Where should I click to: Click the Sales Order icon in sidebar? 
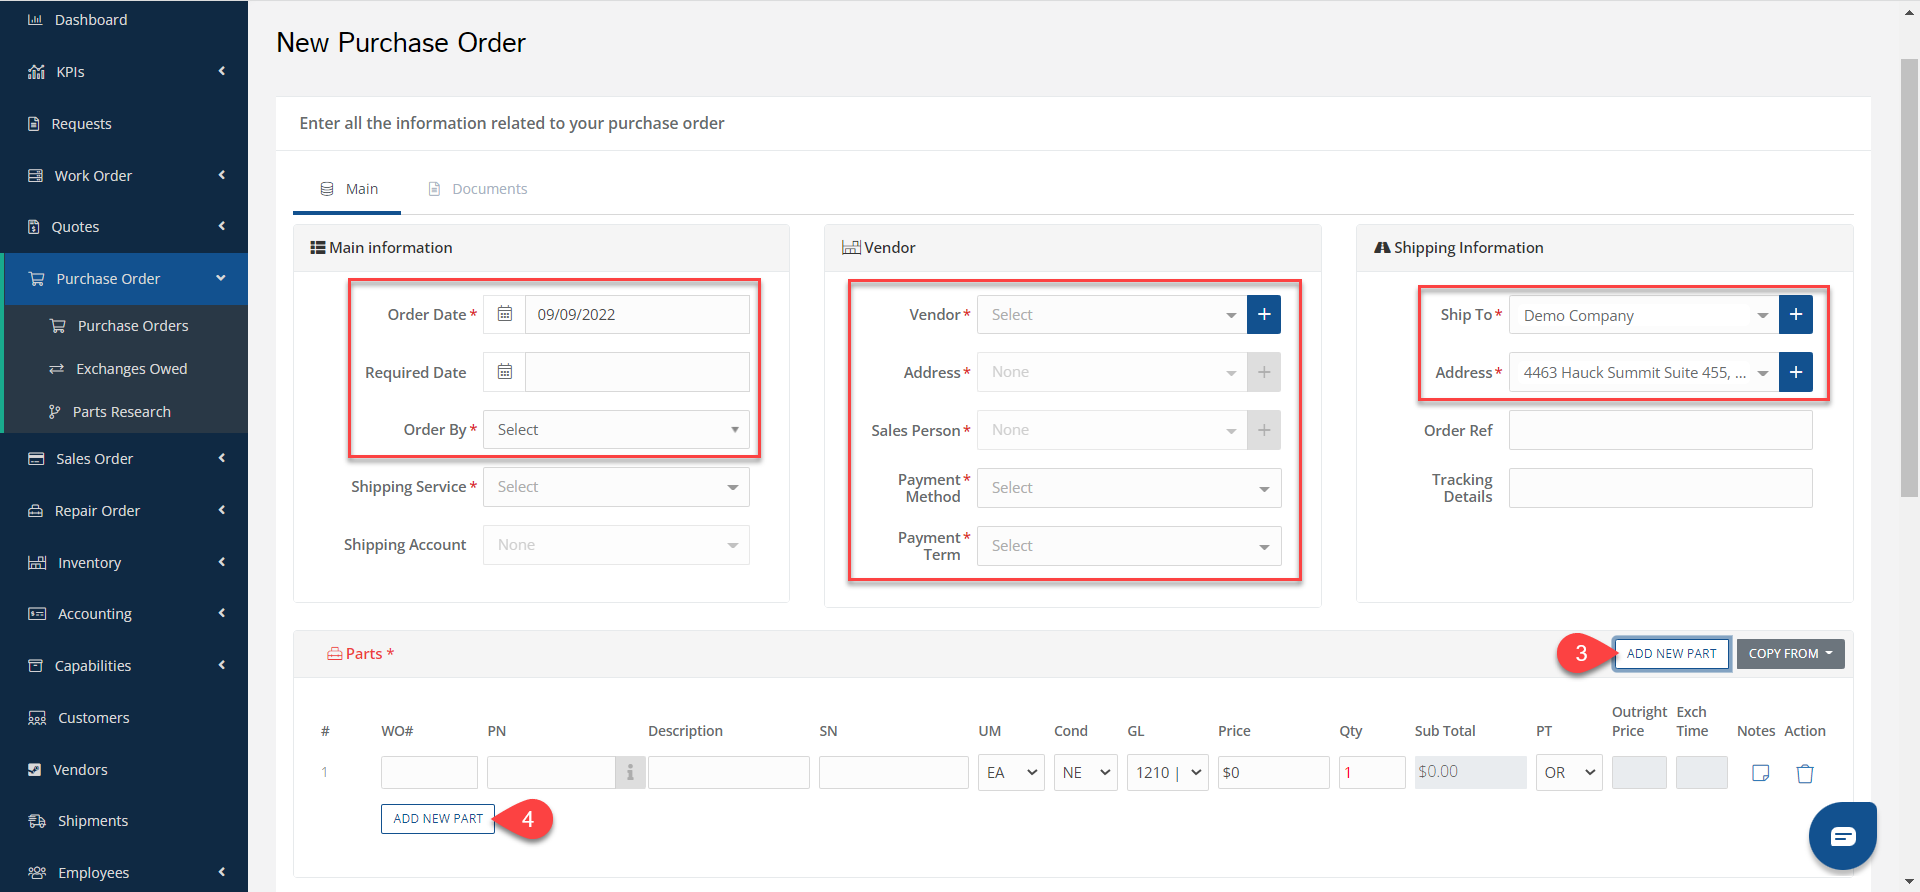[36, 459]
